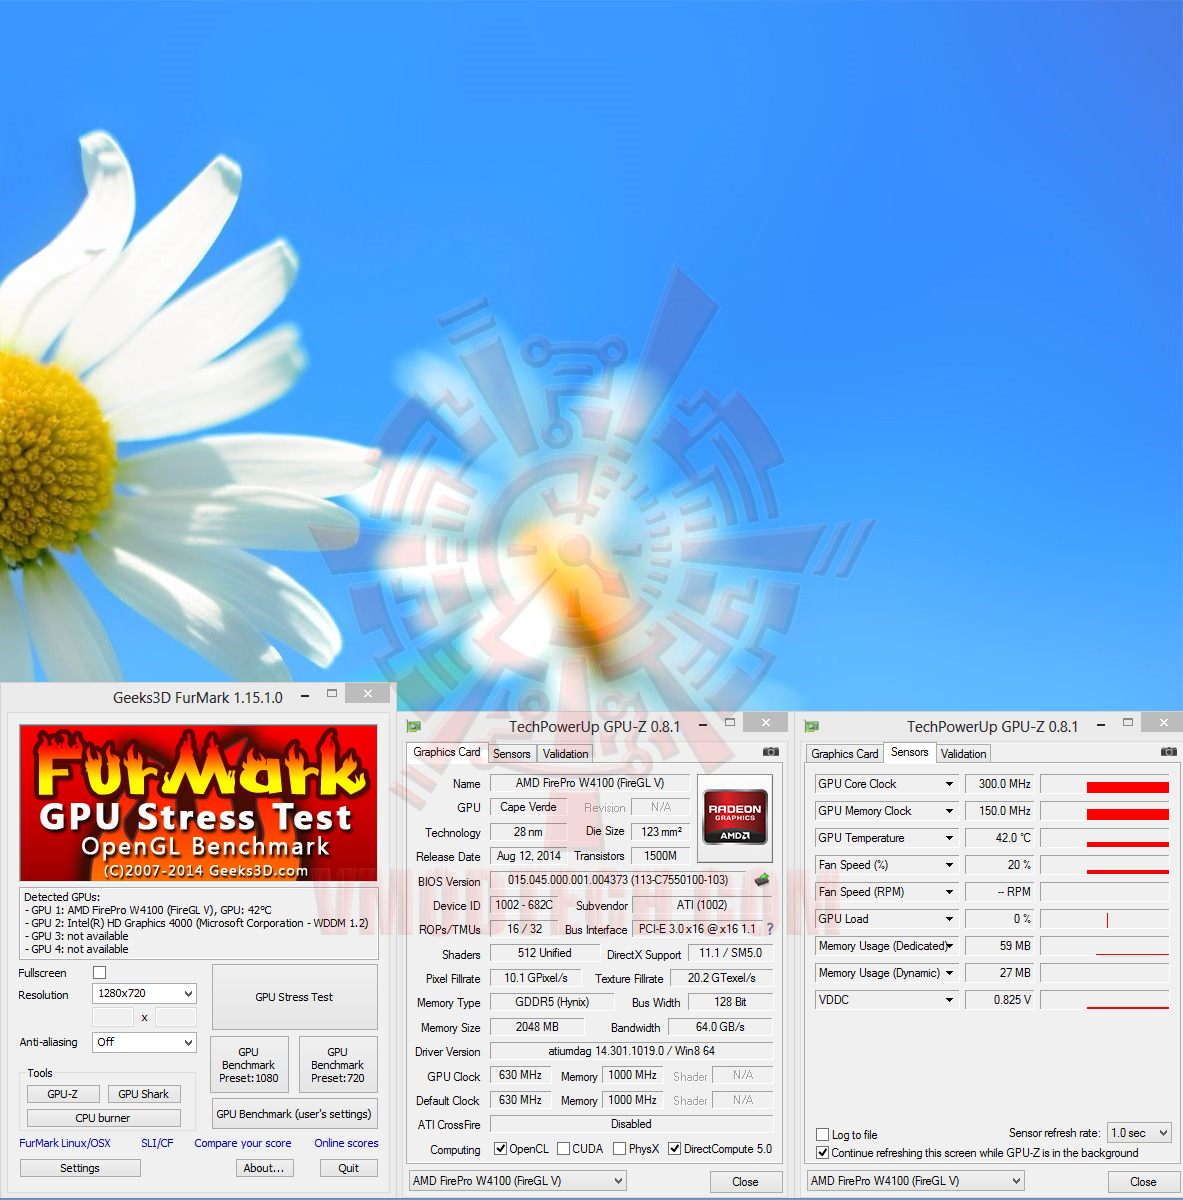Click the screenshot camera icon in left GPU-Z window

(770, 752)
